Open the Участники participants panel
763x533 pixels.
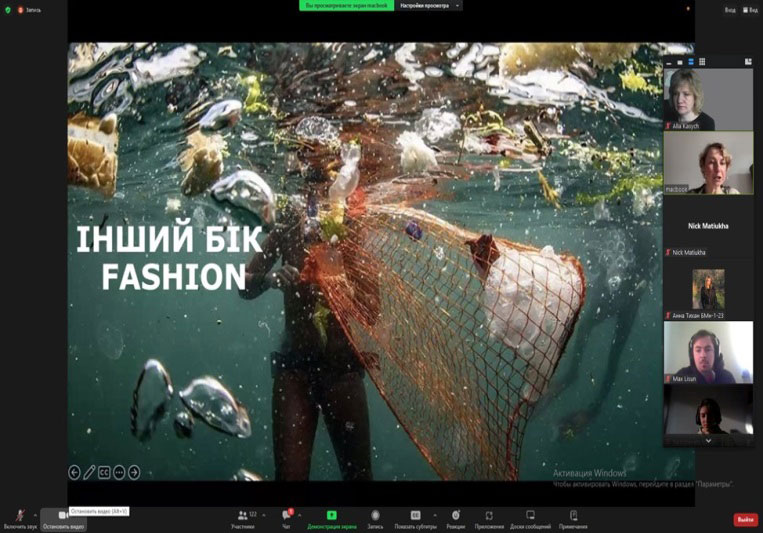click(243, 520)
